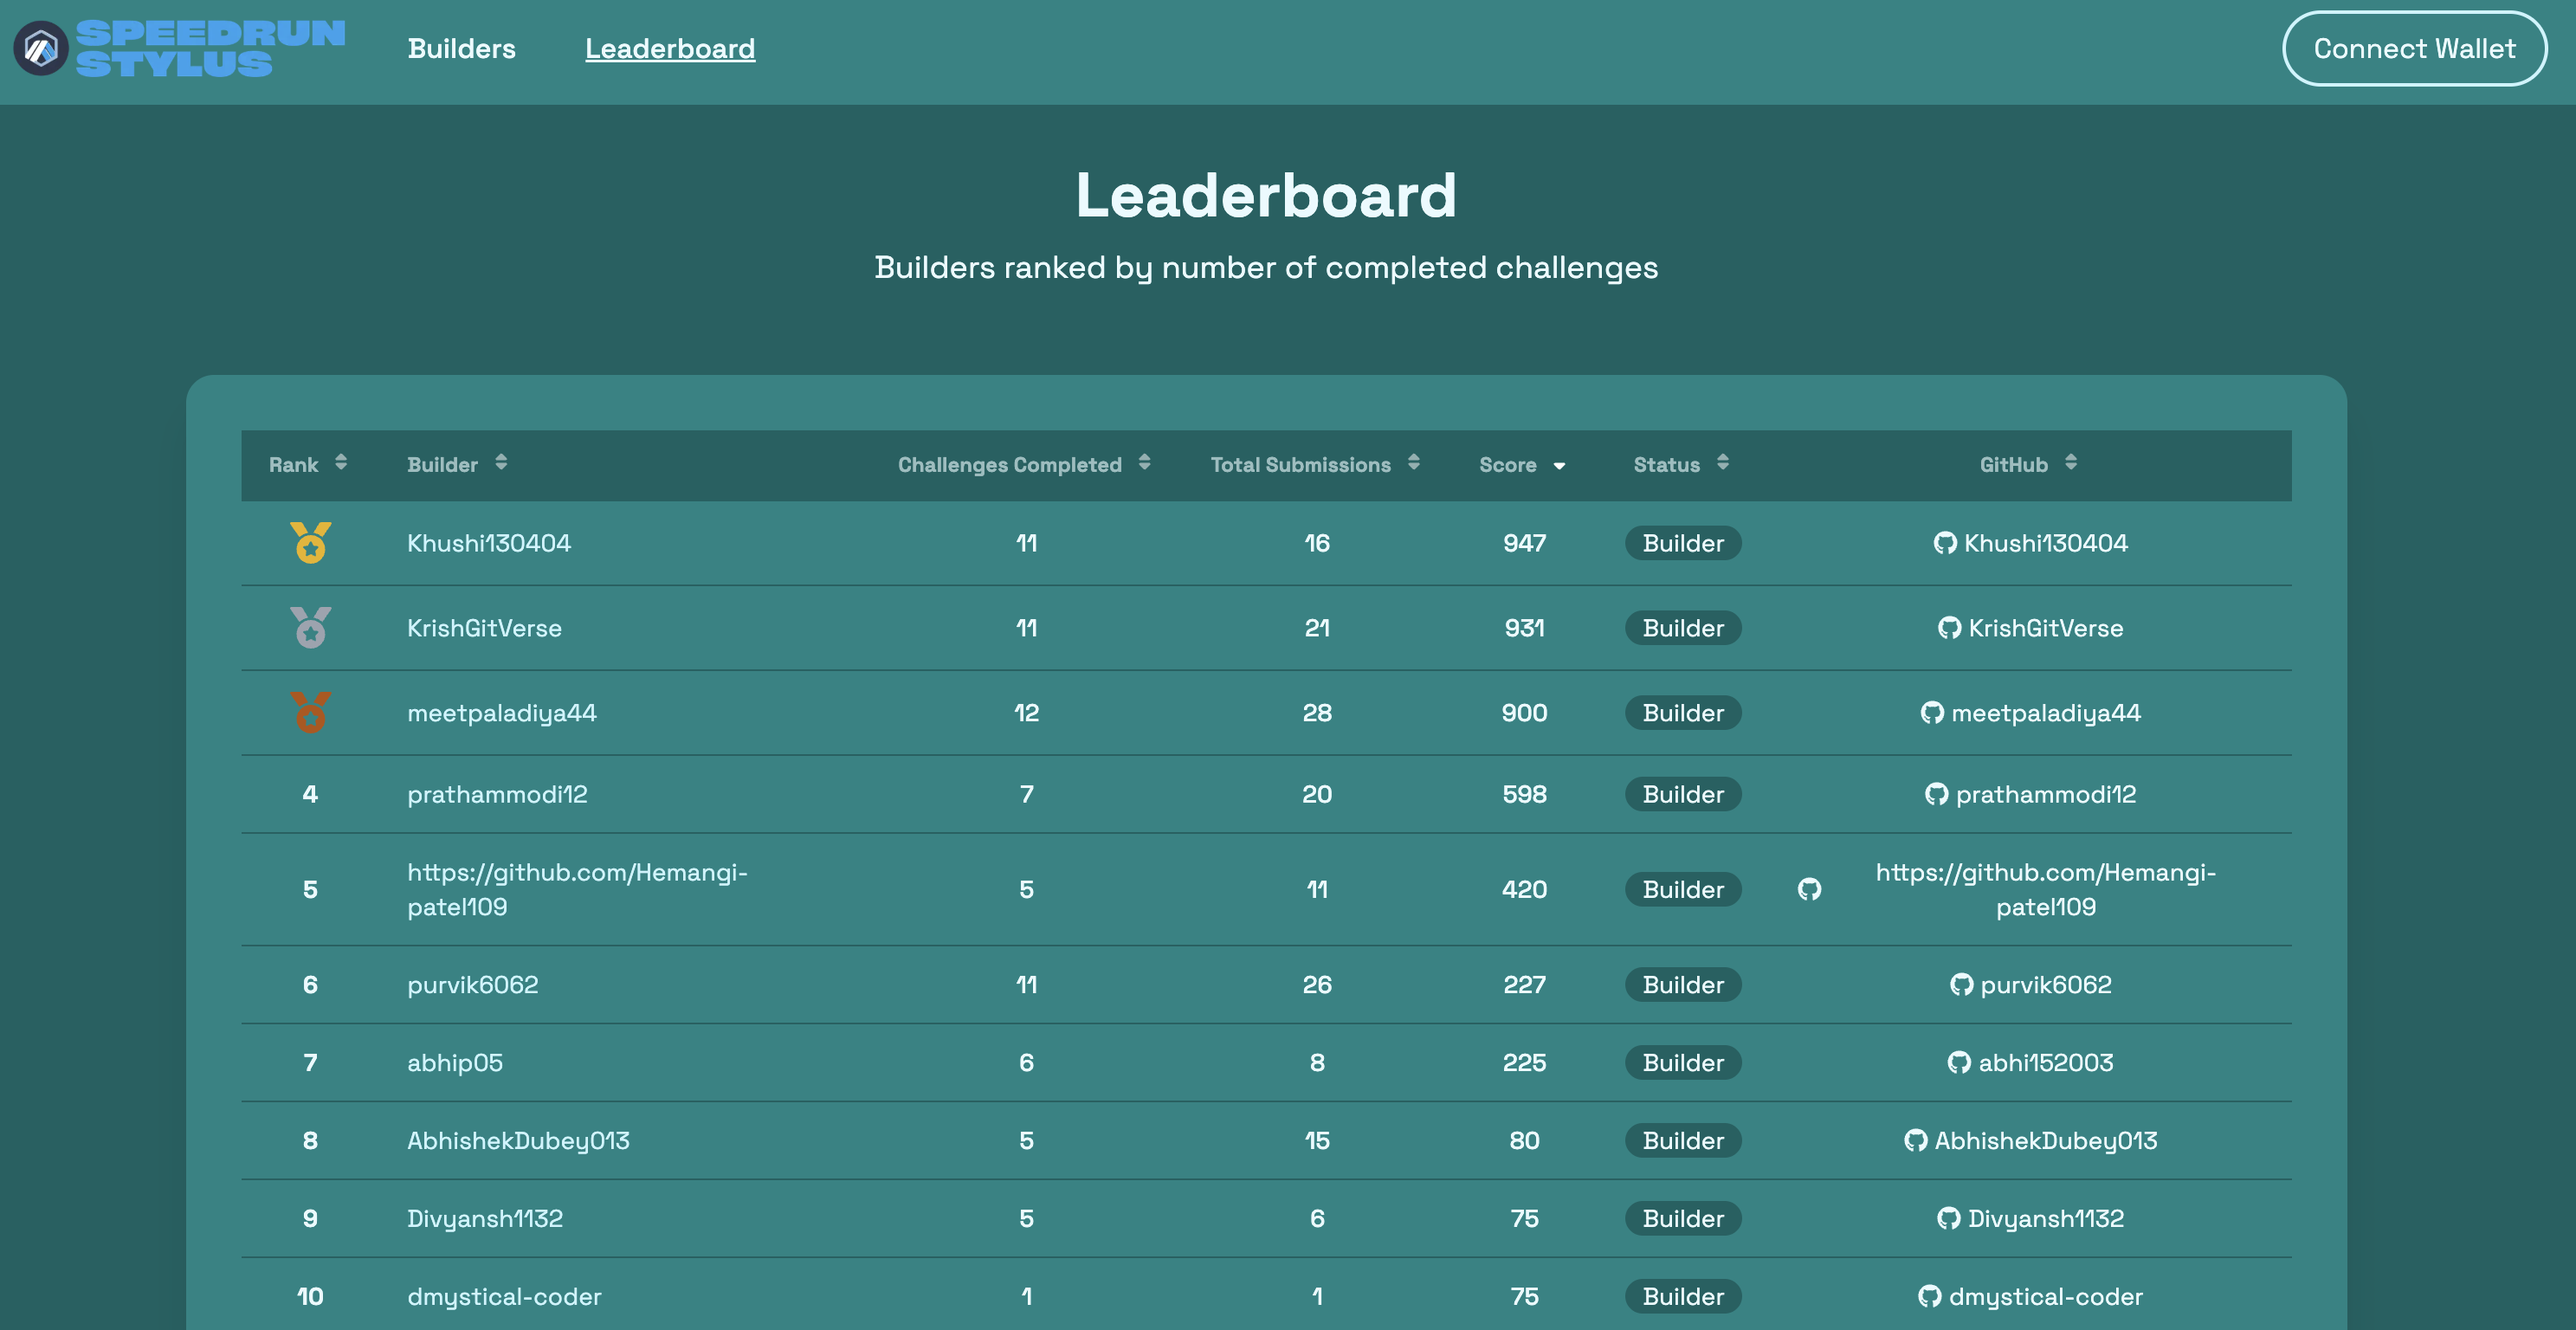Click the bronze medal rank icon
Screen dimensions: 2576x1330
310,713
